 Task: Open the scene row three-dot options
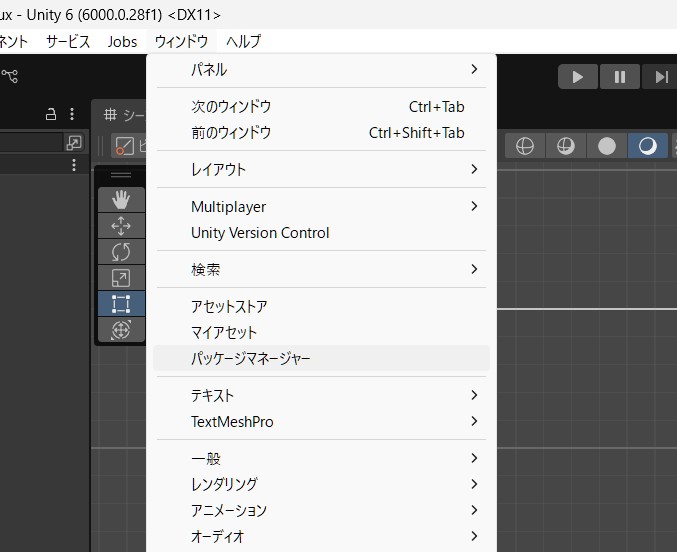[x=74, y=165]
